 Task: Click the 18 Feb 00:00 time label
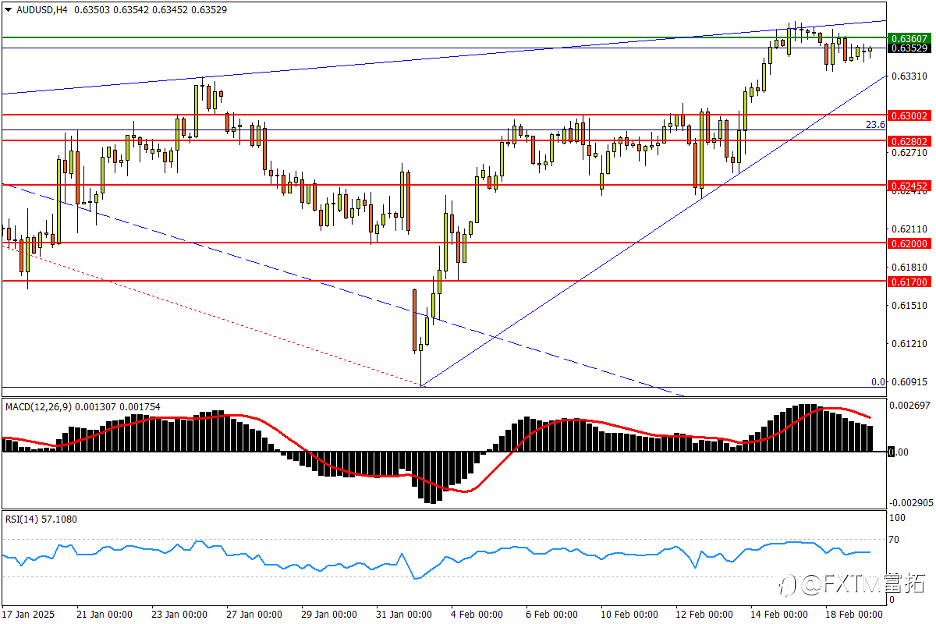tap(854, 614)
